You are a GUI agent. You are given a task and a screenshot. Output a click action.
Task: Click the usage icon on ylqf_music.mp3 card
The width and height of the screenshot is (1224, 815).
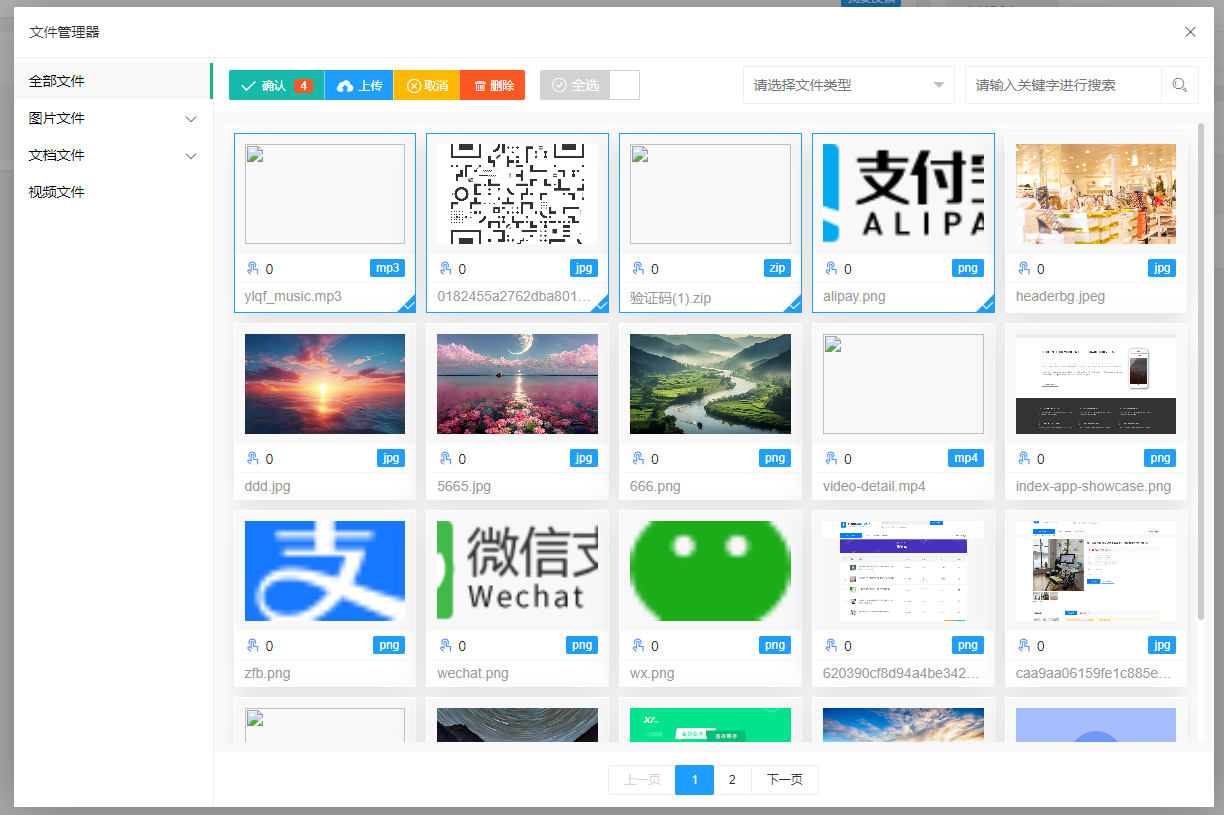click(x=252, y=269)
